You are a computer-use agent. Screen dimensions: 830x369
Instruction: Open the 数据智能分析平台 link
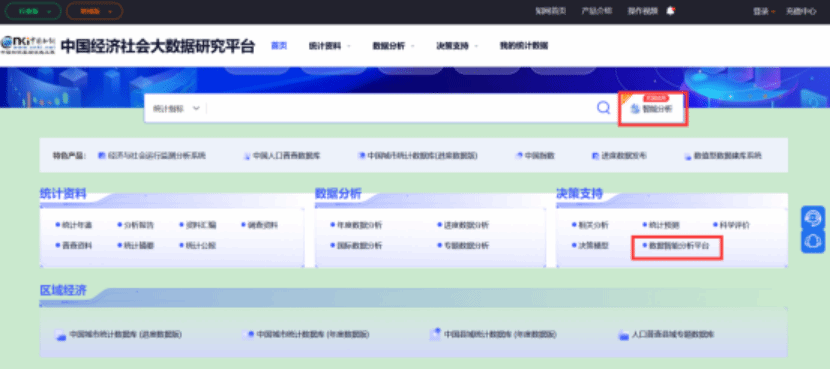(679, 246)
